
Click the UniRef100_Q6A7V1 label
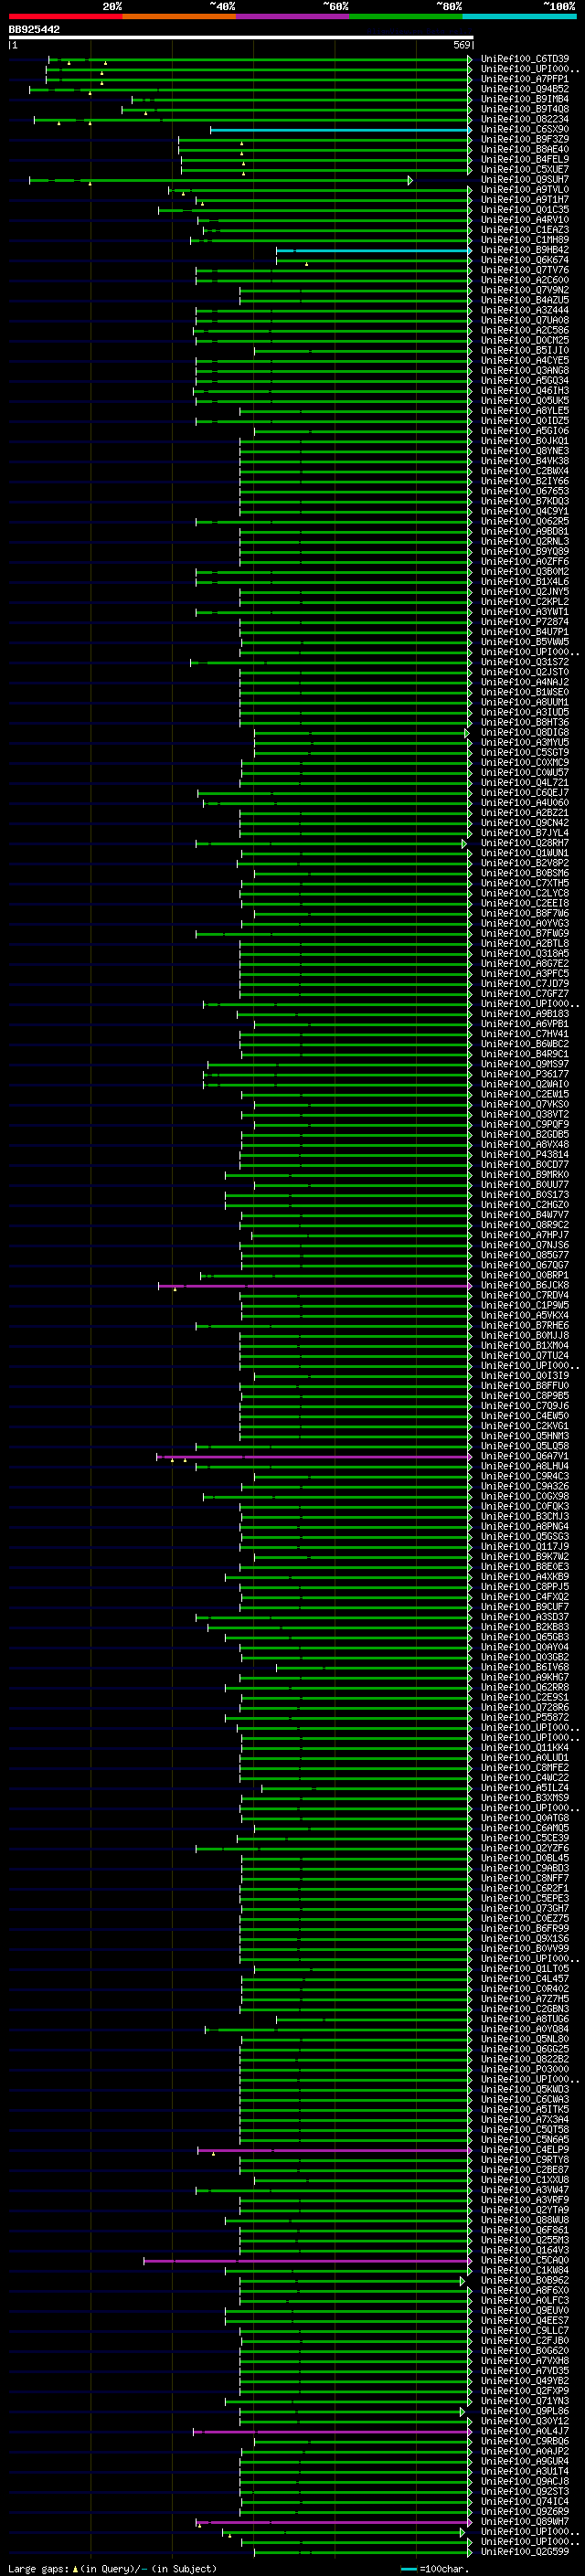(x=525, y=1457)
